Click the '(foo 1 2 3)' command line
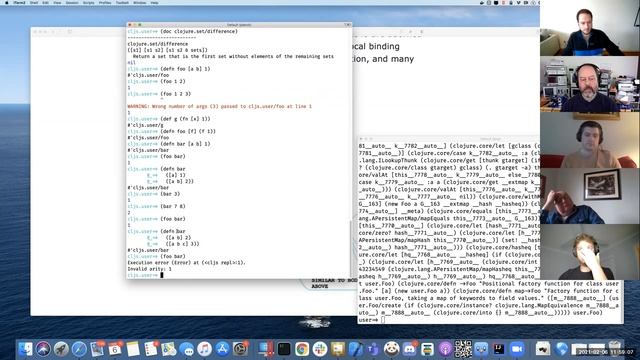The image size is (640, 360). [159, 94]
